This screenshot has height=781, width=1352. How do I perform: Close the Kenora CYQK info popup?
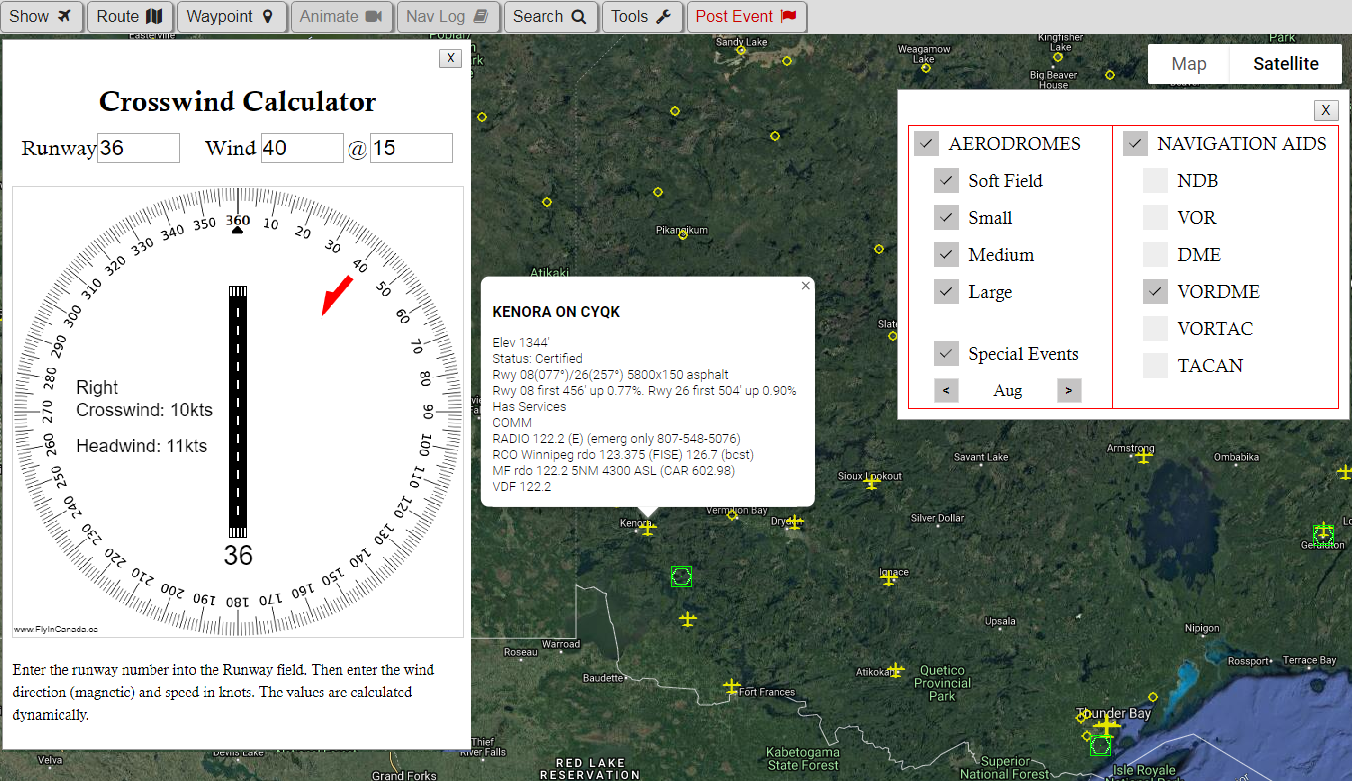(x=805, y=286)
